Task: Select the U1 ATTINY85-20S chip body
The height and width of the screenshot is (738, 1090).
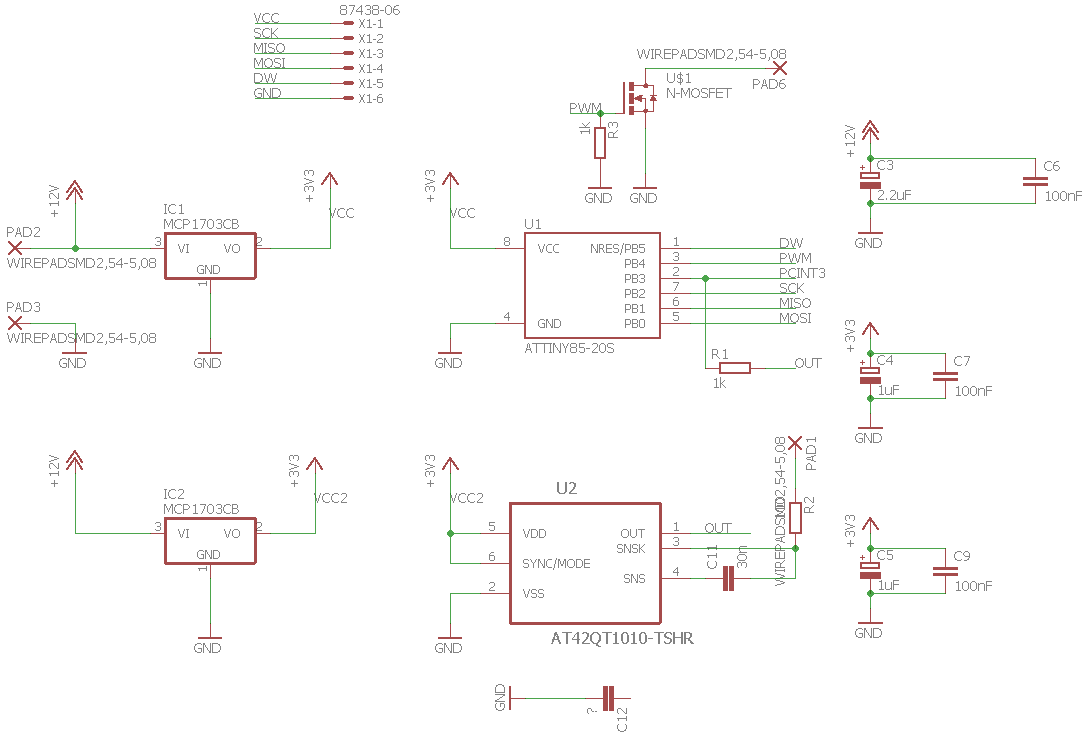Action: [x=592, y=286]
